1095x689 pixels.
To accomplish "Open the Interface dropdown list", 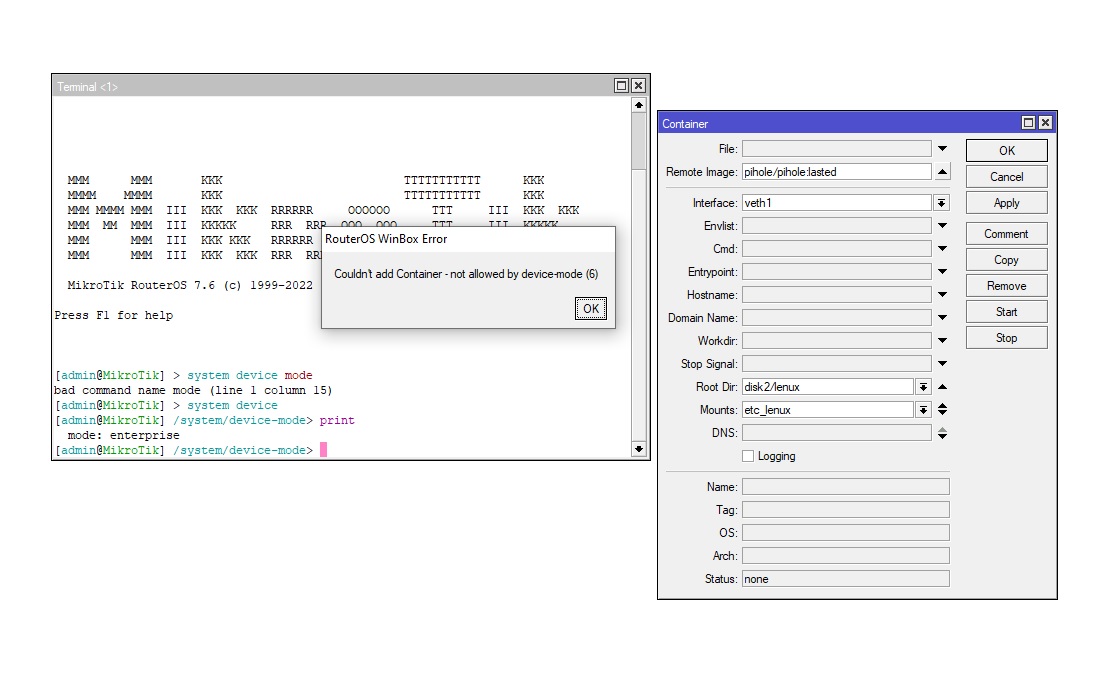I will pos(941,202).
